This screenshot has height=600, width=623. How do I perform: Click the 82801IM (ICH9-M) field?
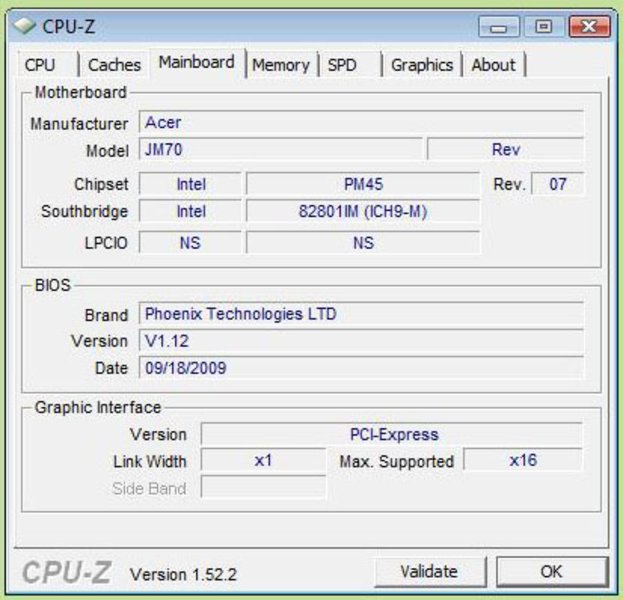click(363, 211)
